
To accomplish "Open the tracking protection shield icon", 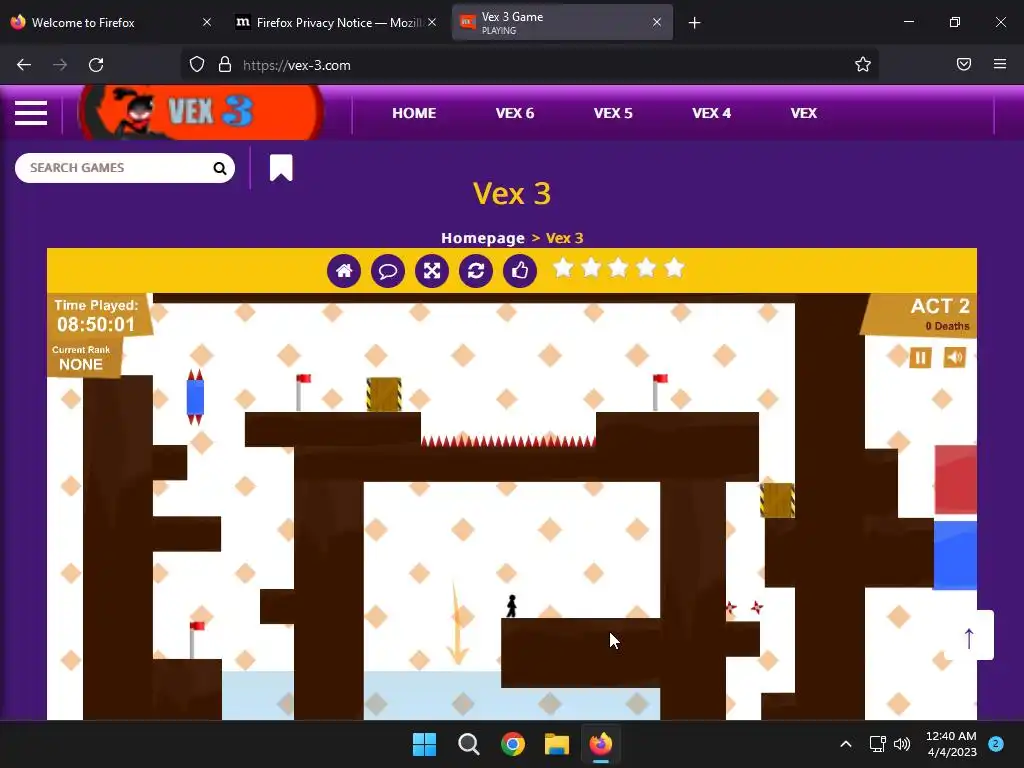I will point(197,65).
